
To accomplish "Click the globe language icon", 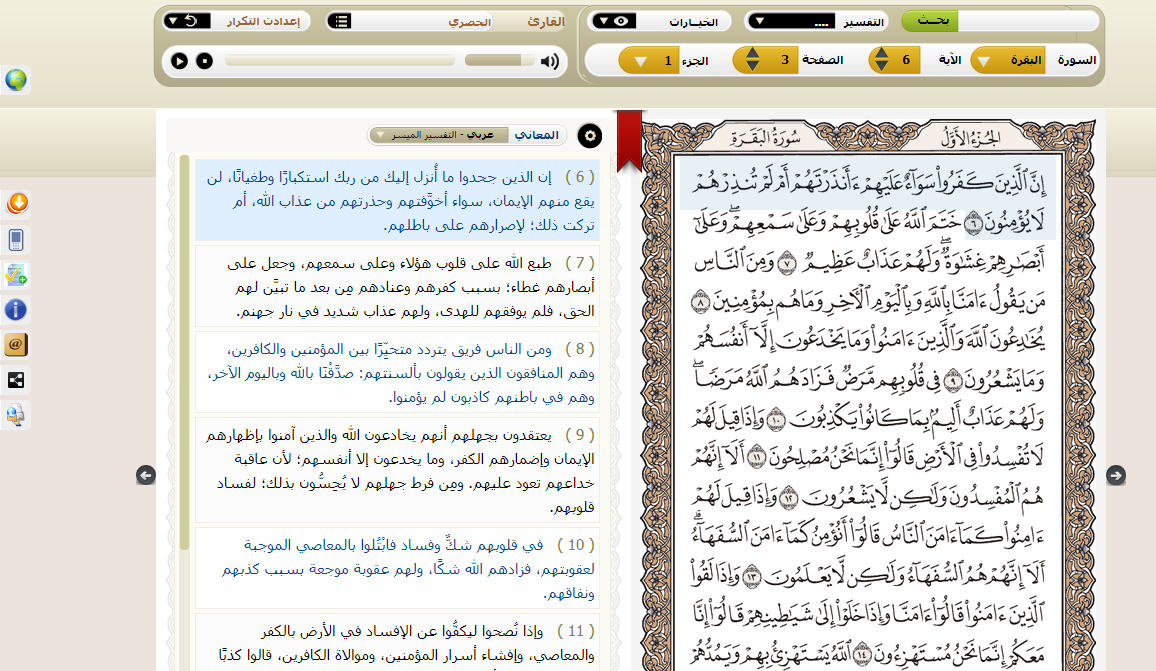I will pos(15,80).
